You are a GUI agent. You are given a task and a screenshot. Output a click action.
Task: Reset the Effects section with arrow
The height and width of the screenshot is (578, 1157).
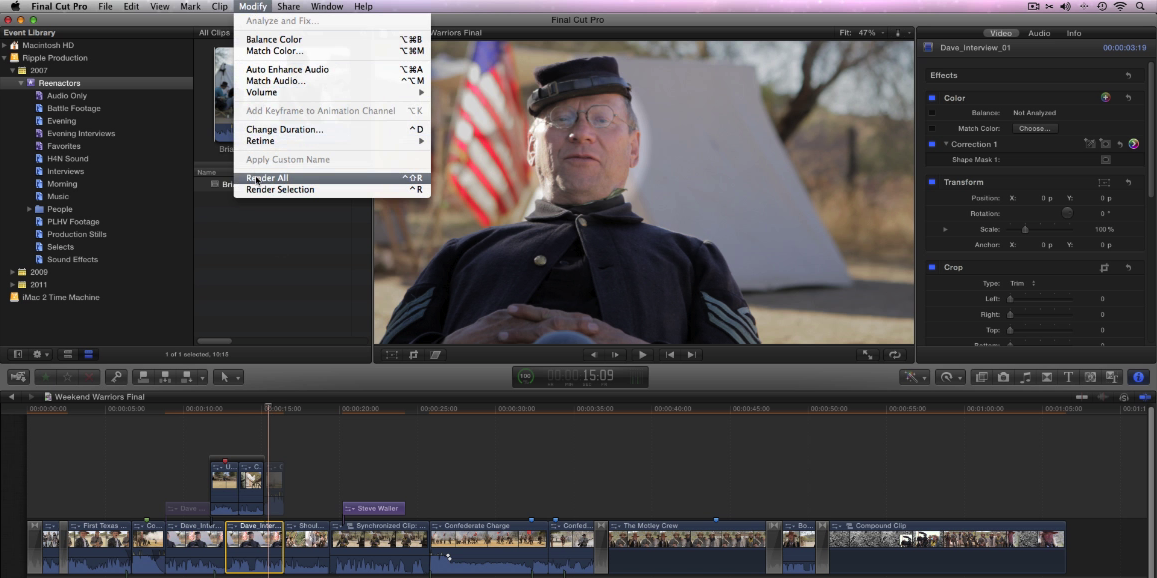coord(1128,75)
